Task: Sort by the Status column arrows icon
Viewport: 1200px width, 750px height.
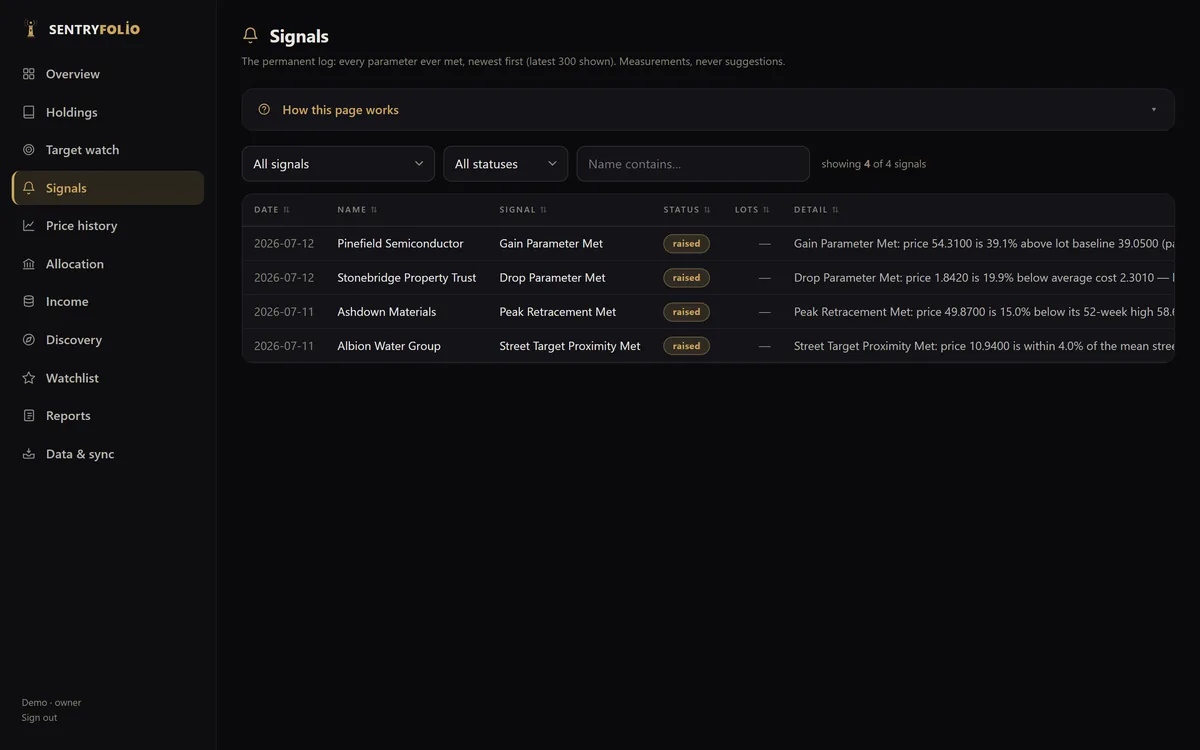Action: click(x=707, y=210)
